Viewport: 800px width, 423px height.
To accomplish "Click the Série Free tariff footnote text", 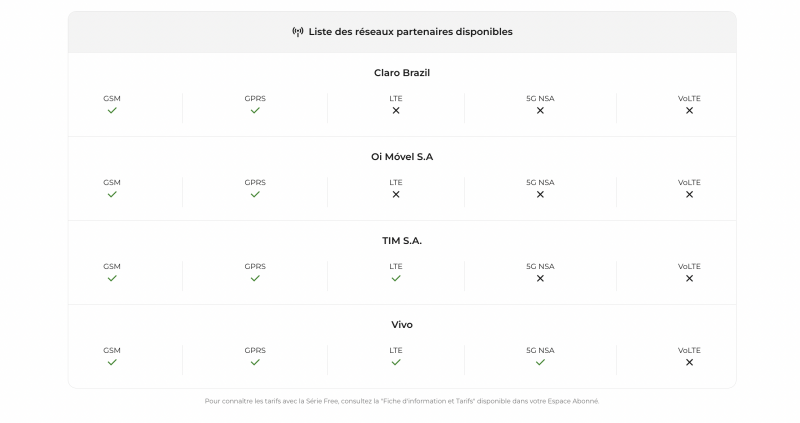I will coord(402,401).
